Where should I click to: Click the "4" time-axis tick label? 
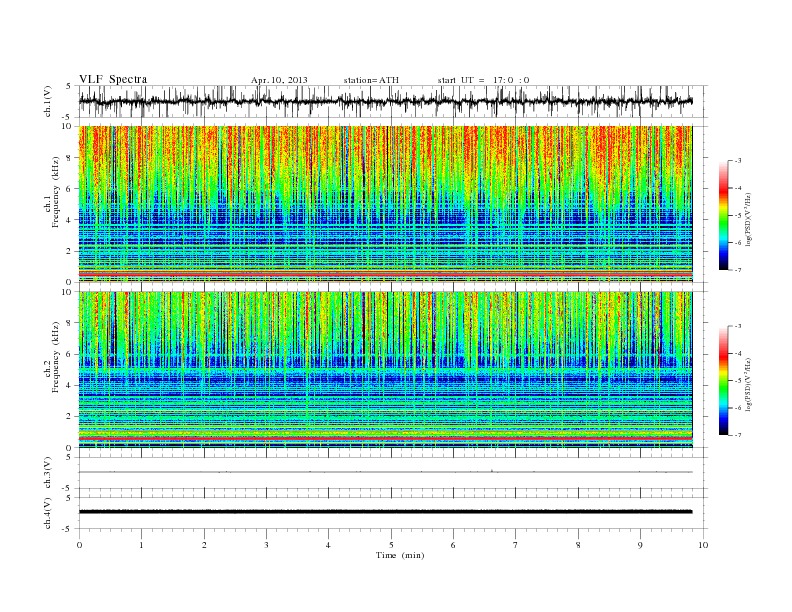coord(328,545)
